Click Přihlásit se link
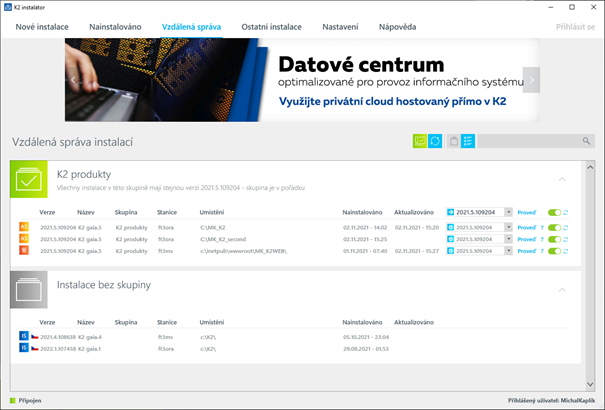 [x=575, y=27]
